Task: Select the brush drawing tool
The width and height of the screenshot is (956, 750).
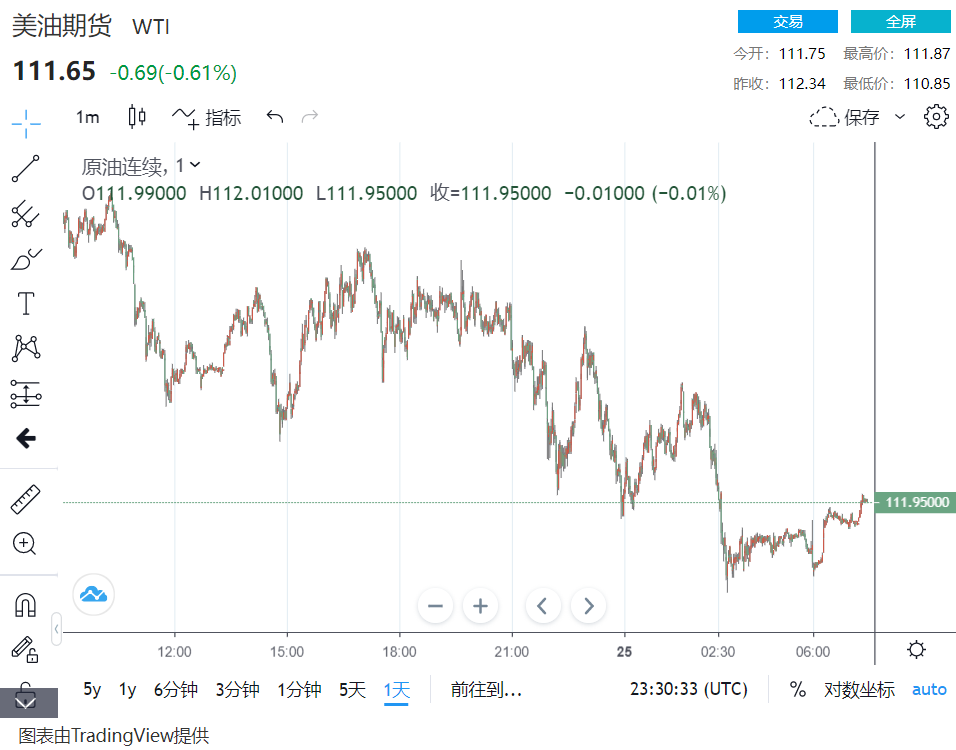Action: click(x=26, y=259)
